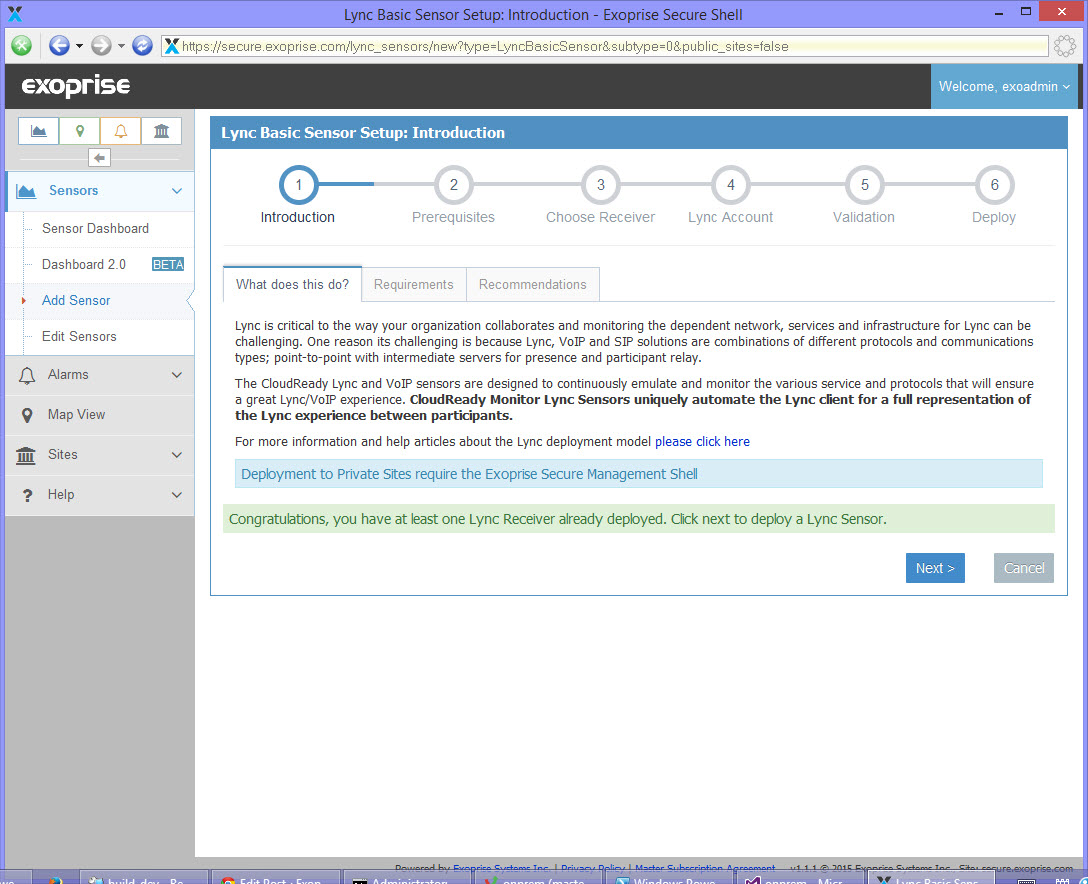The image size is (1088, 884).
Task: Click the green stop/close browser icon
Action: click(22, 46)
